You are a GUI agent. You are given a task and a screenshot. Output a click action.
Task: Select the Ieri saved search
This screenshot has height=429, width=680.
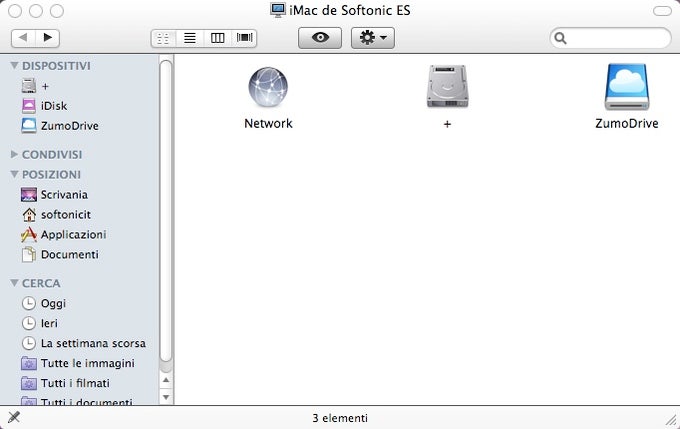click(39, 323)
